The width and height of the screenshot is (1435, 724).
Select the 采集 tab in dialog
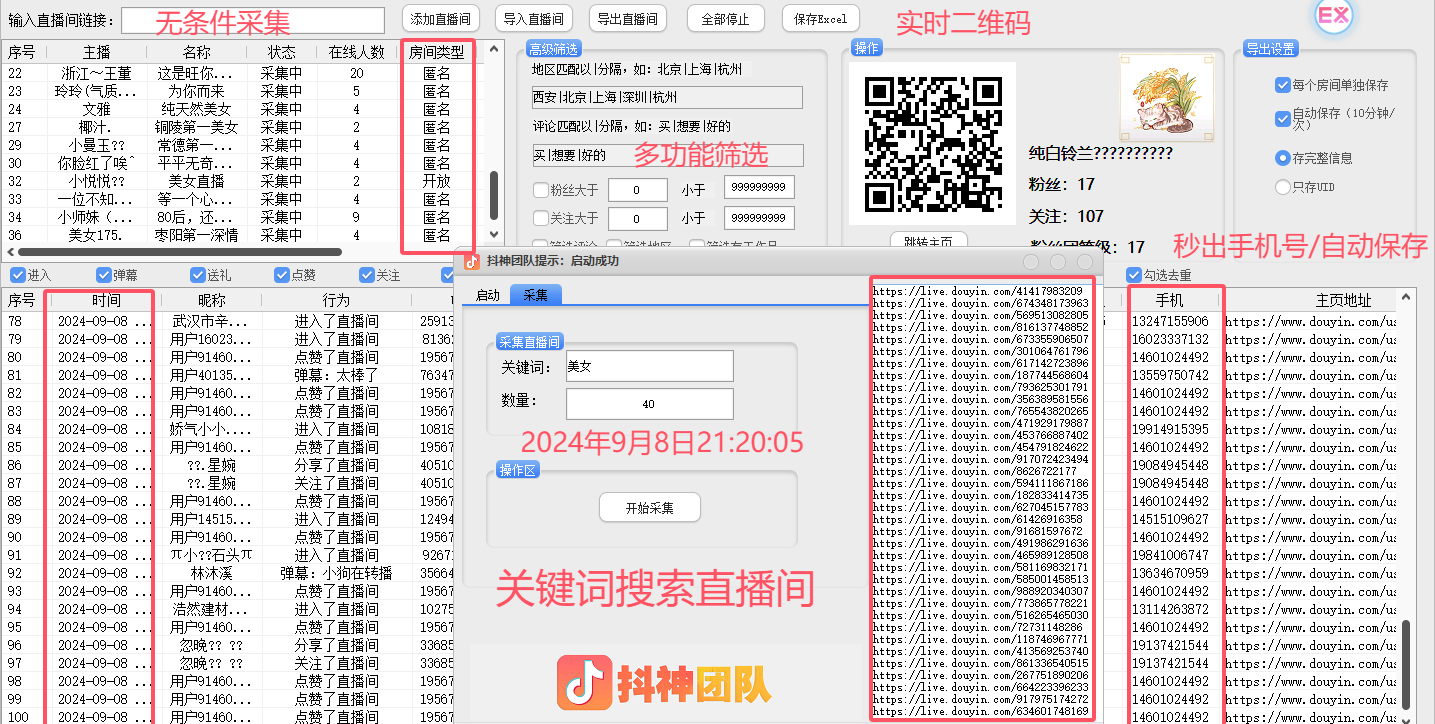click(x=535, y=295)
